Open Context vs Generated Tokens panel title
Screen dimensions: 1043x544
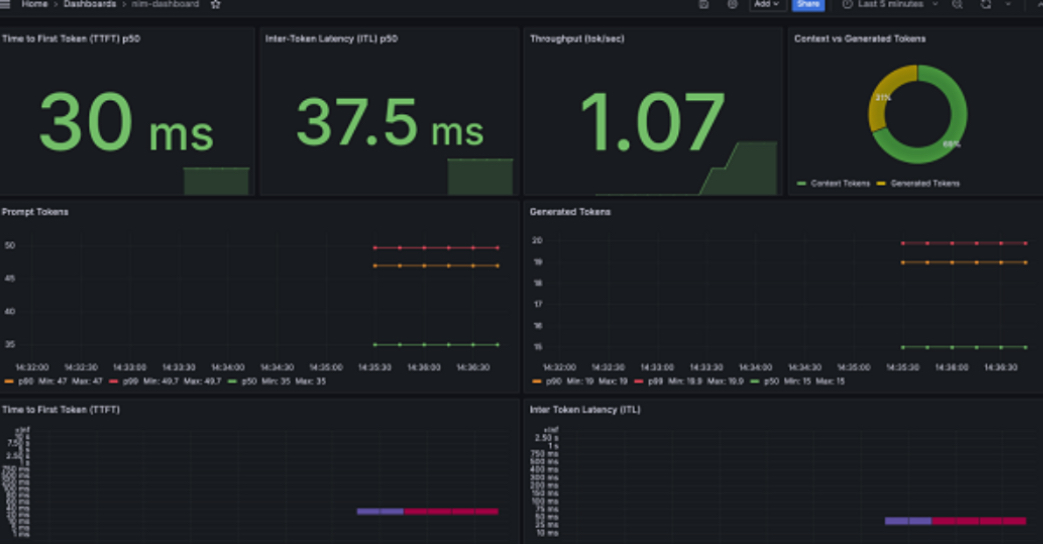click(x=859, y=39)
